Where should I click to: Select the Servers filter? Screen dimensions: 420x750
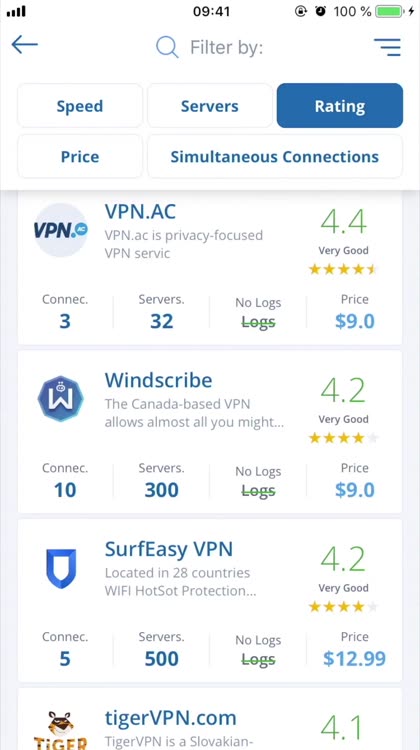click(210, 106)
